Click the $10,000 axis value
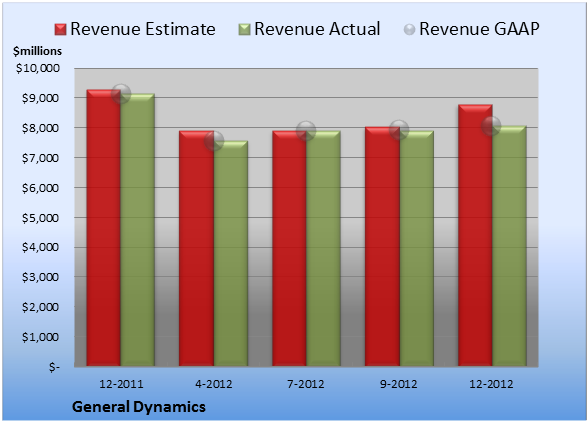 coord(38,68)
